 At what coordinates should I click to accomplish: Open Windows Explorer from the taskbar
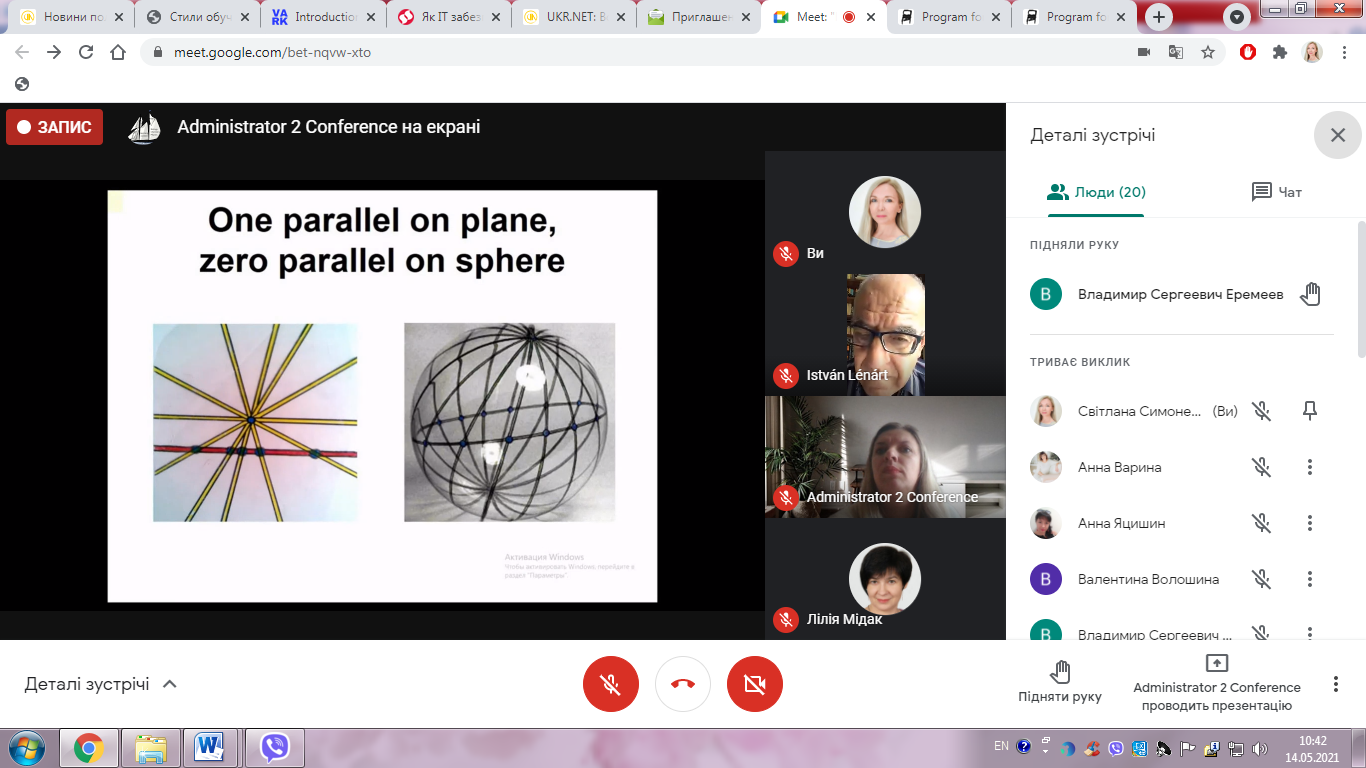(151, 747)
